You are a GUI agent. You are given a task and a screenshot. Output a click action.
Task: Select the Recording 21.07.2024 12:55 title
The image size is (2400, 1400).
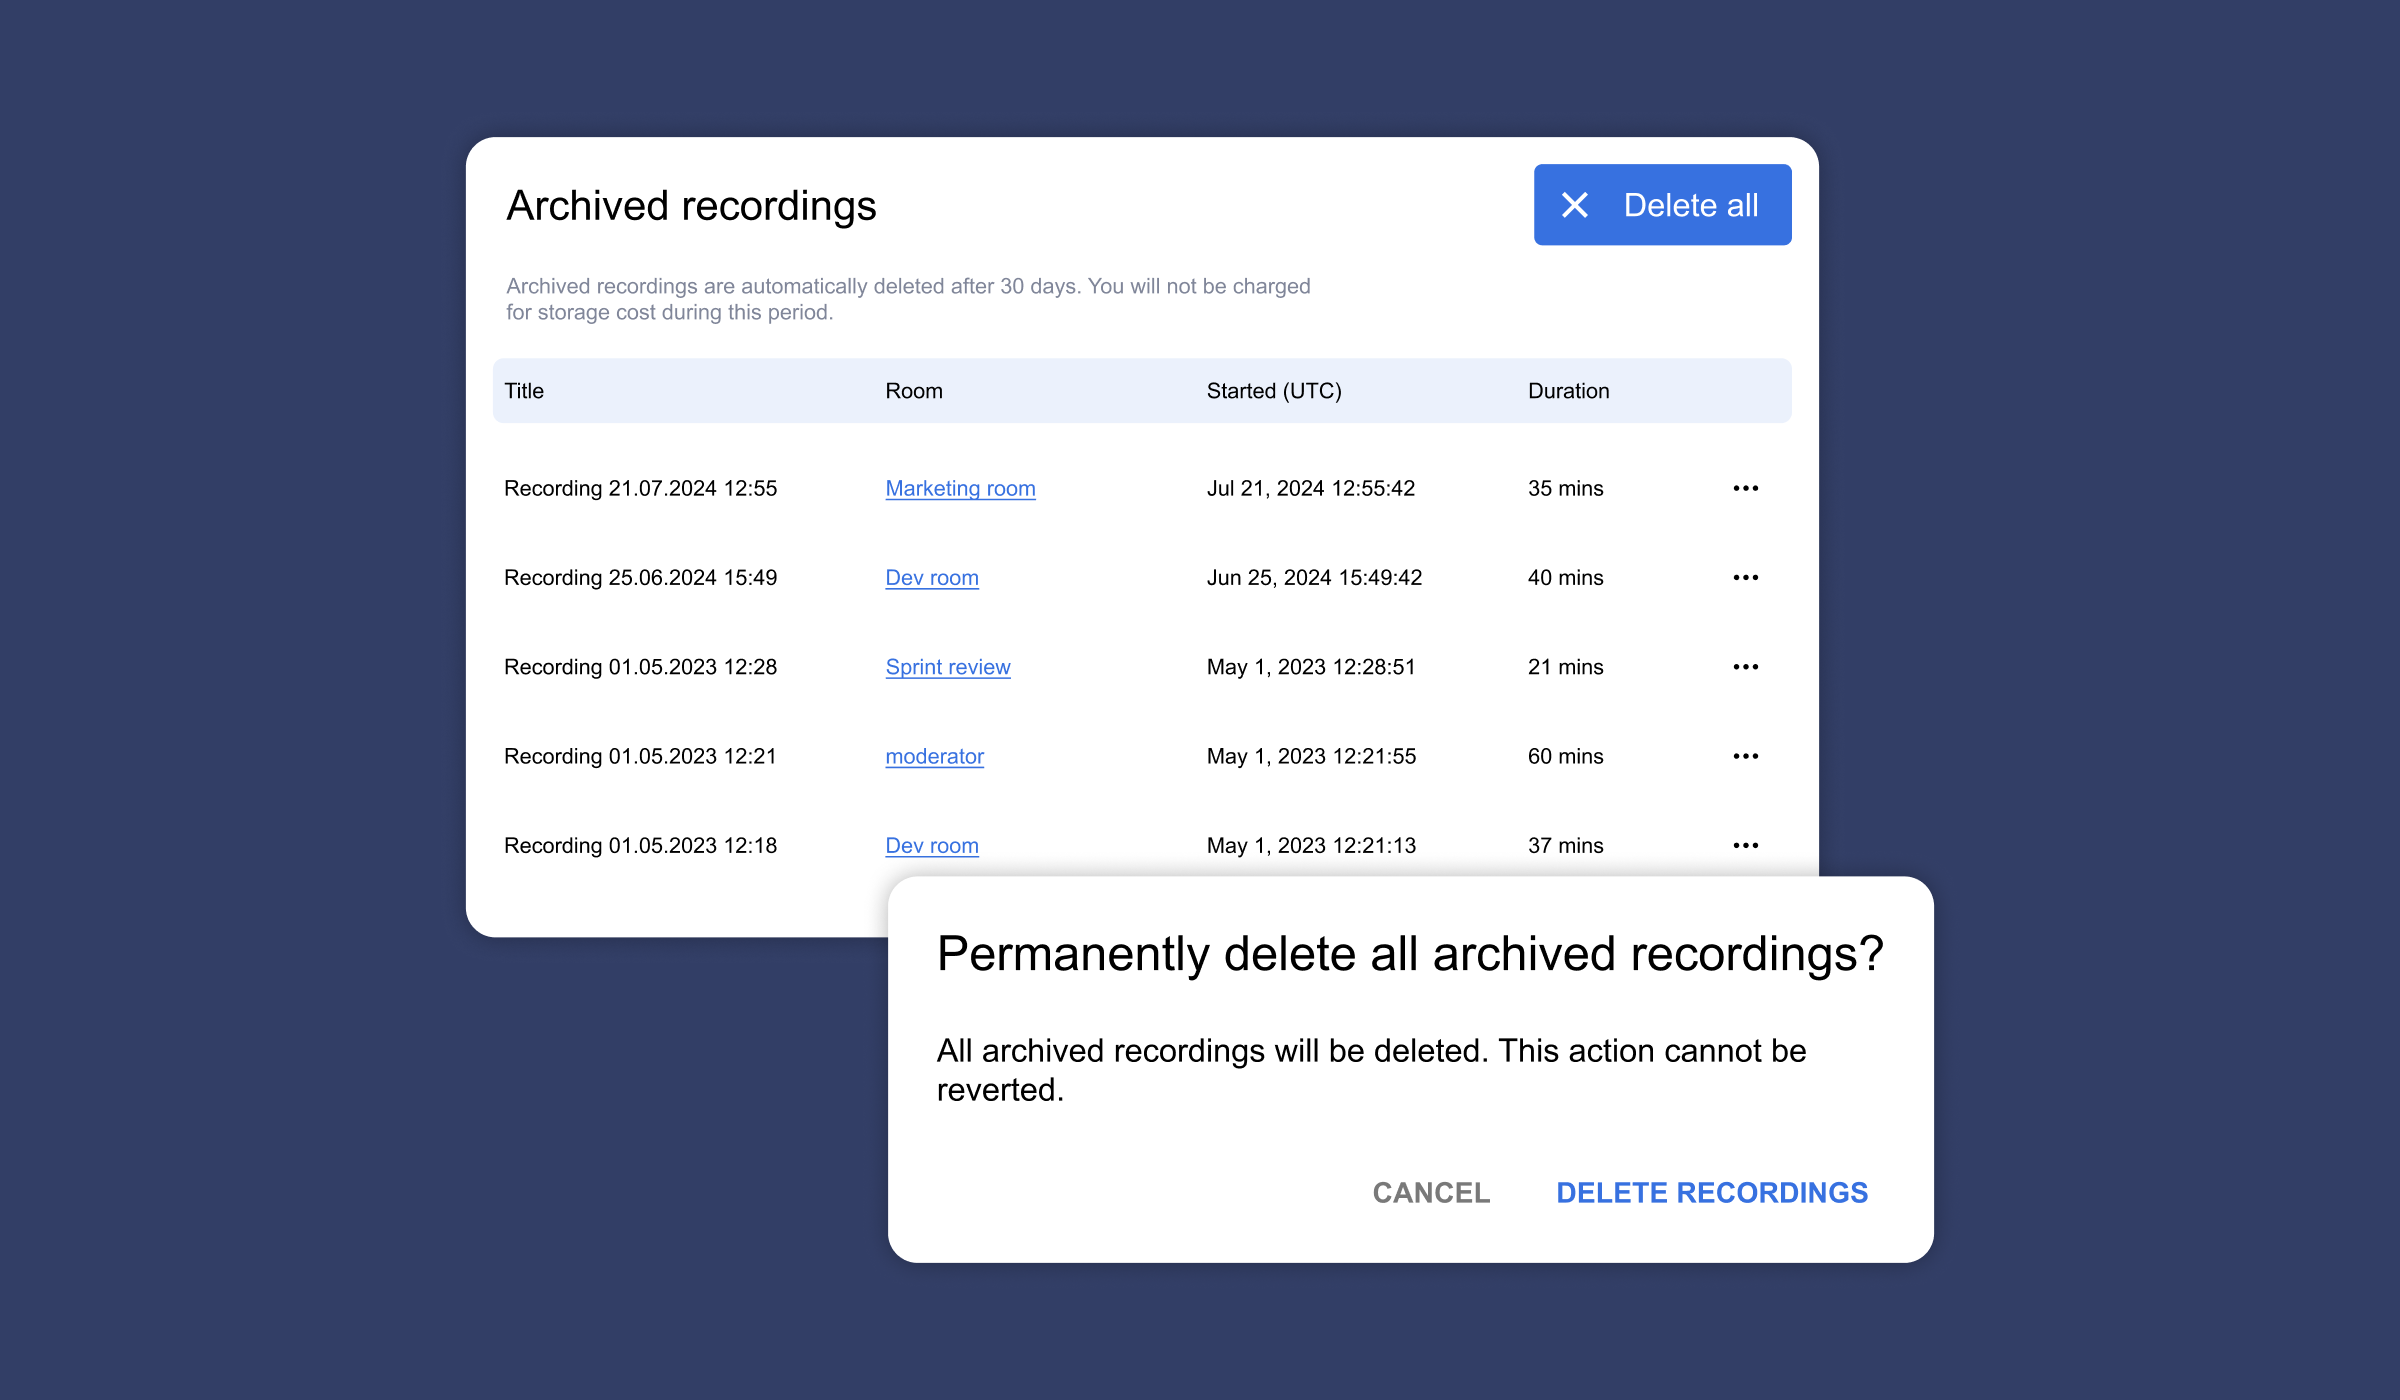pyautogui.click(x=640, y=488)
